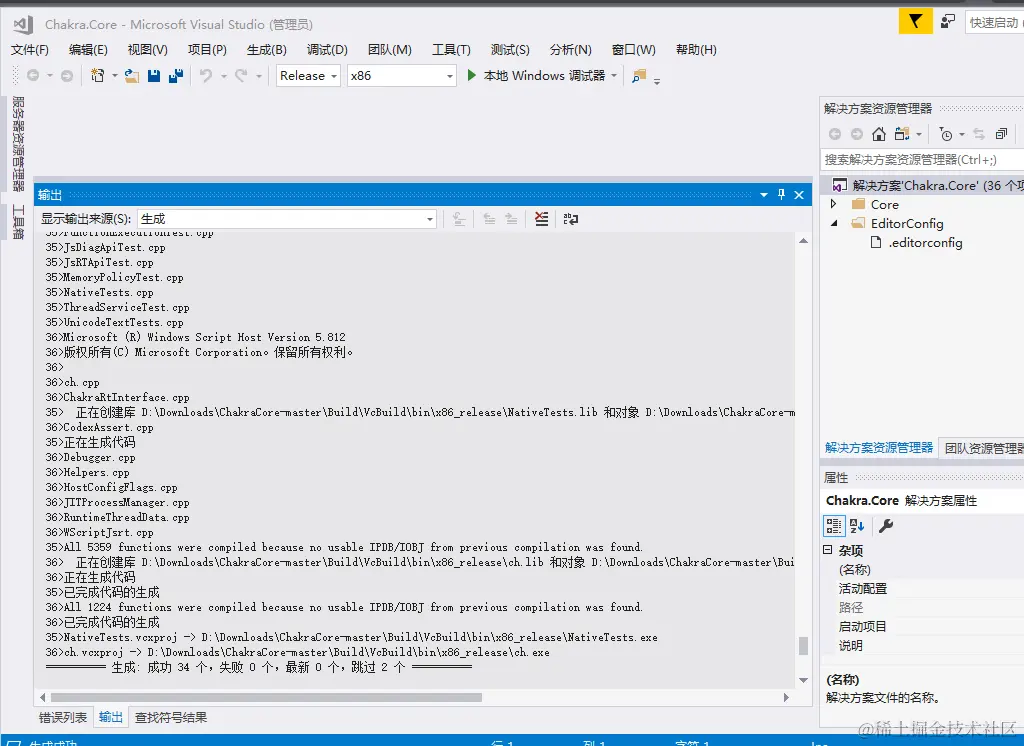
Task: Click the Output scroll down arrow
Action: 803,680
